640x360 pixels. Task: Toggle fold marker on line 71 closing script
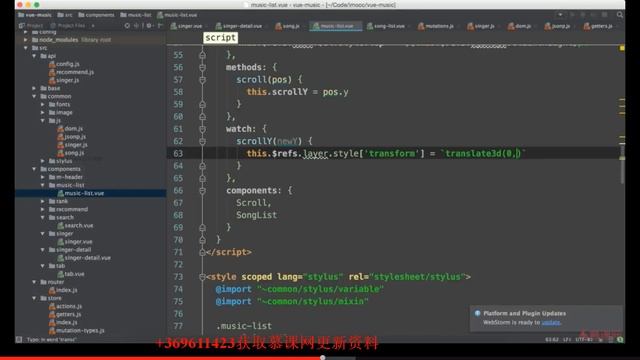pos(202,252)
